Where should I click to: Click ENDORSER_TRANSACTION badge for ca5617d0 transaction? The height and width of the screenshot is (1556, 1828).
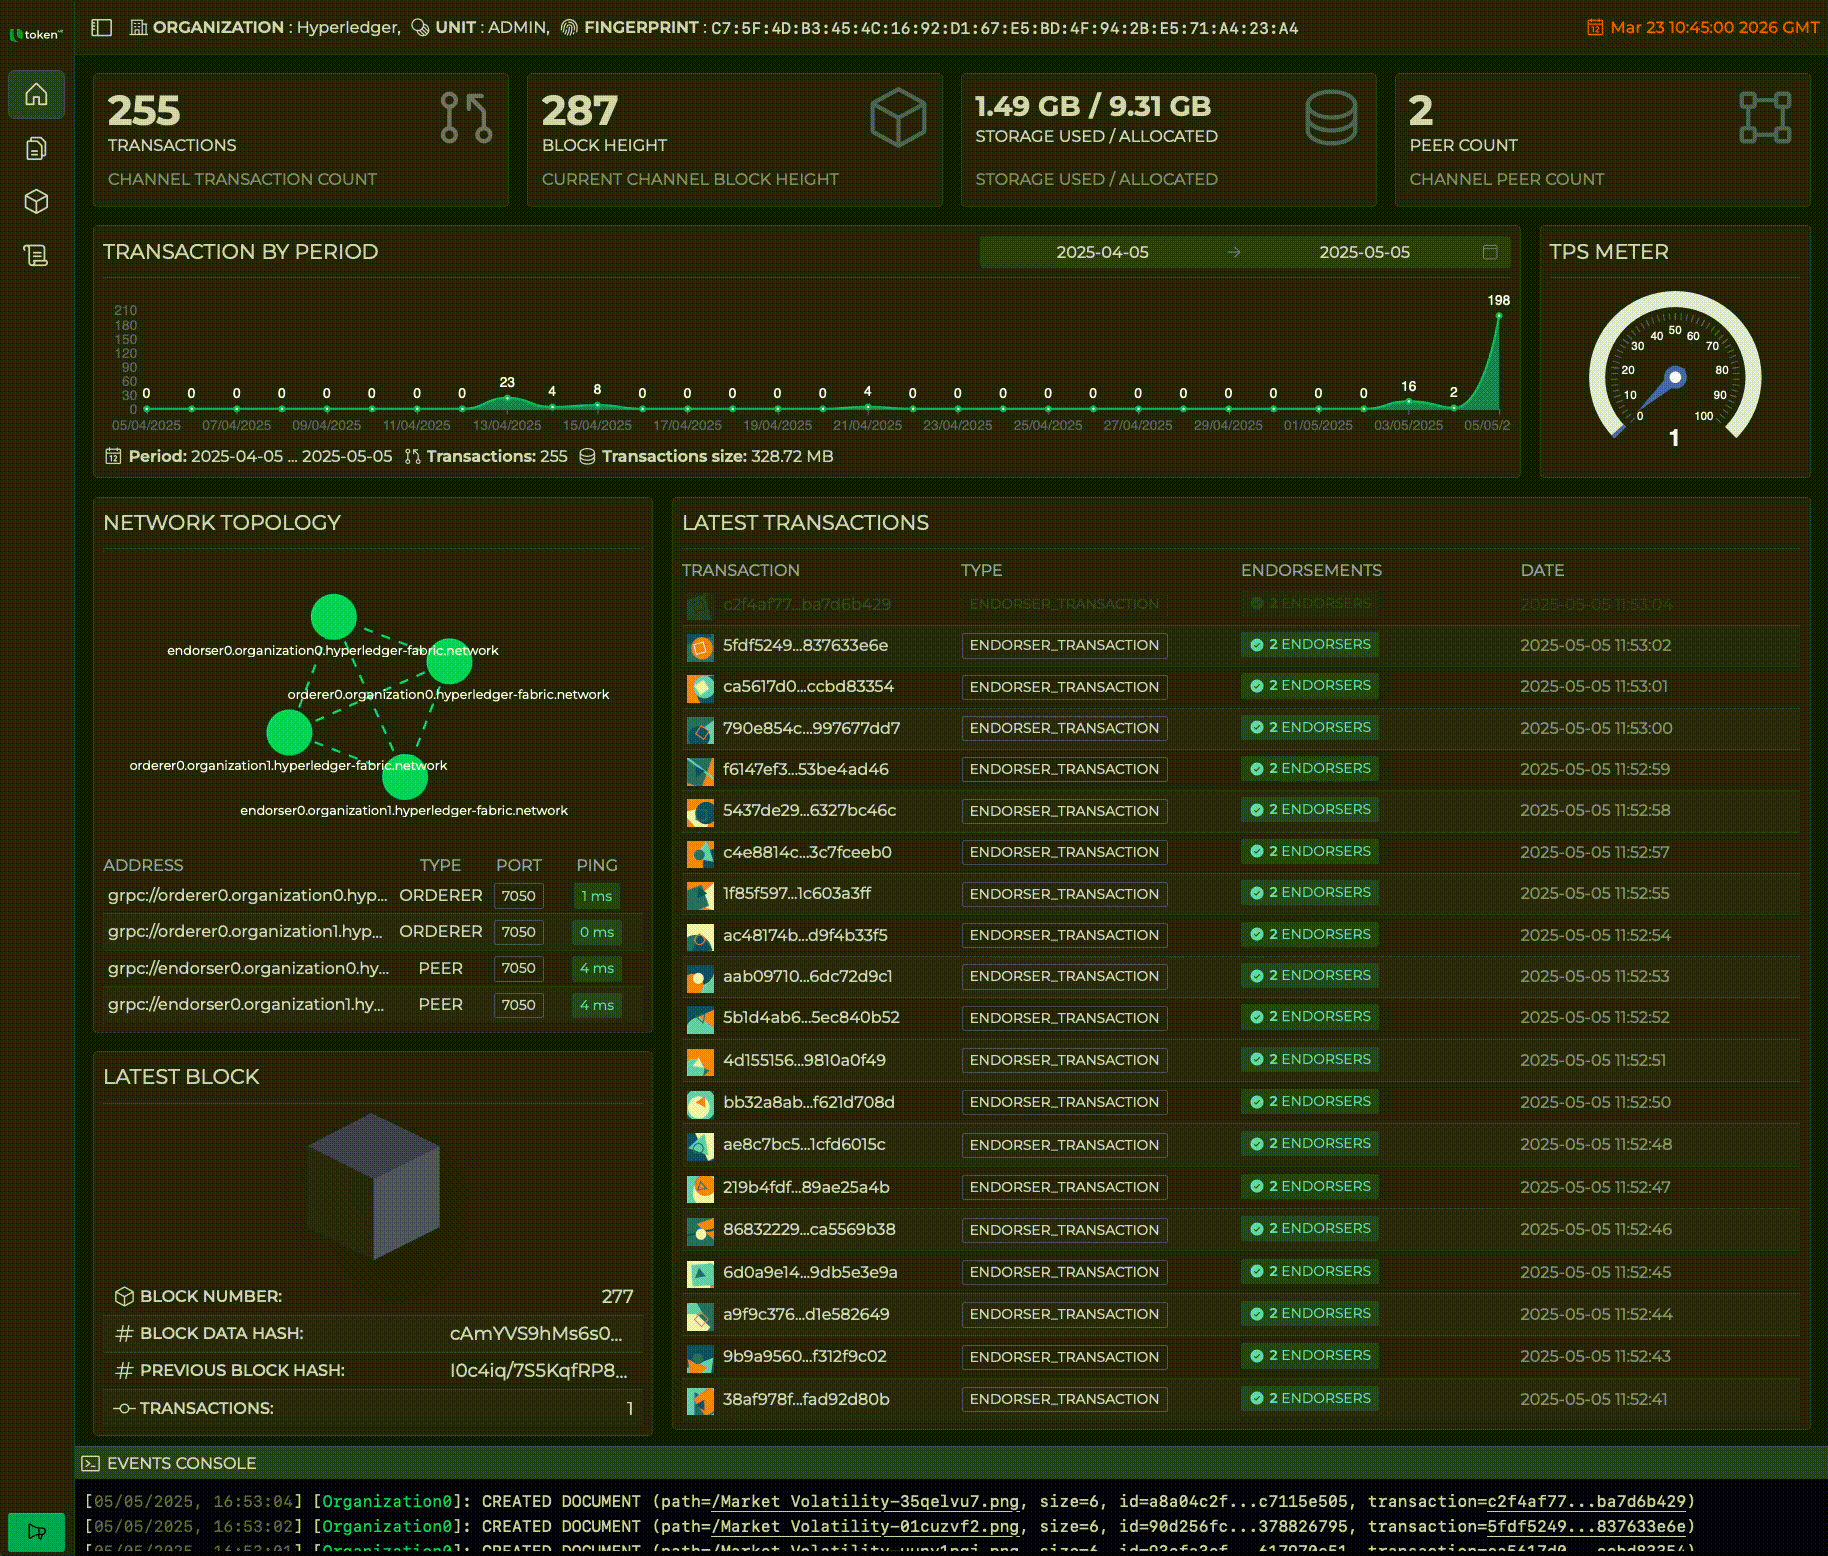(x=1064, y=687)
